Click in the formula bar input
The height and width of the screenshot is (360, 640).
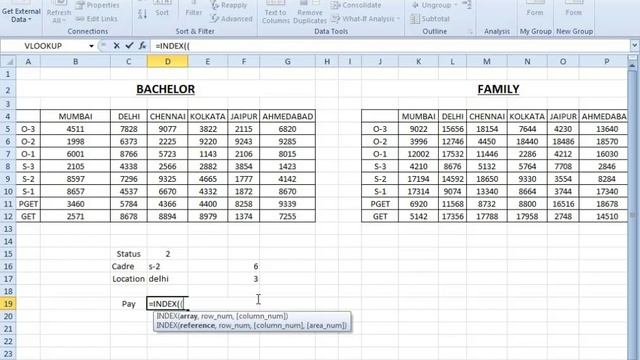tap(390, 46)
